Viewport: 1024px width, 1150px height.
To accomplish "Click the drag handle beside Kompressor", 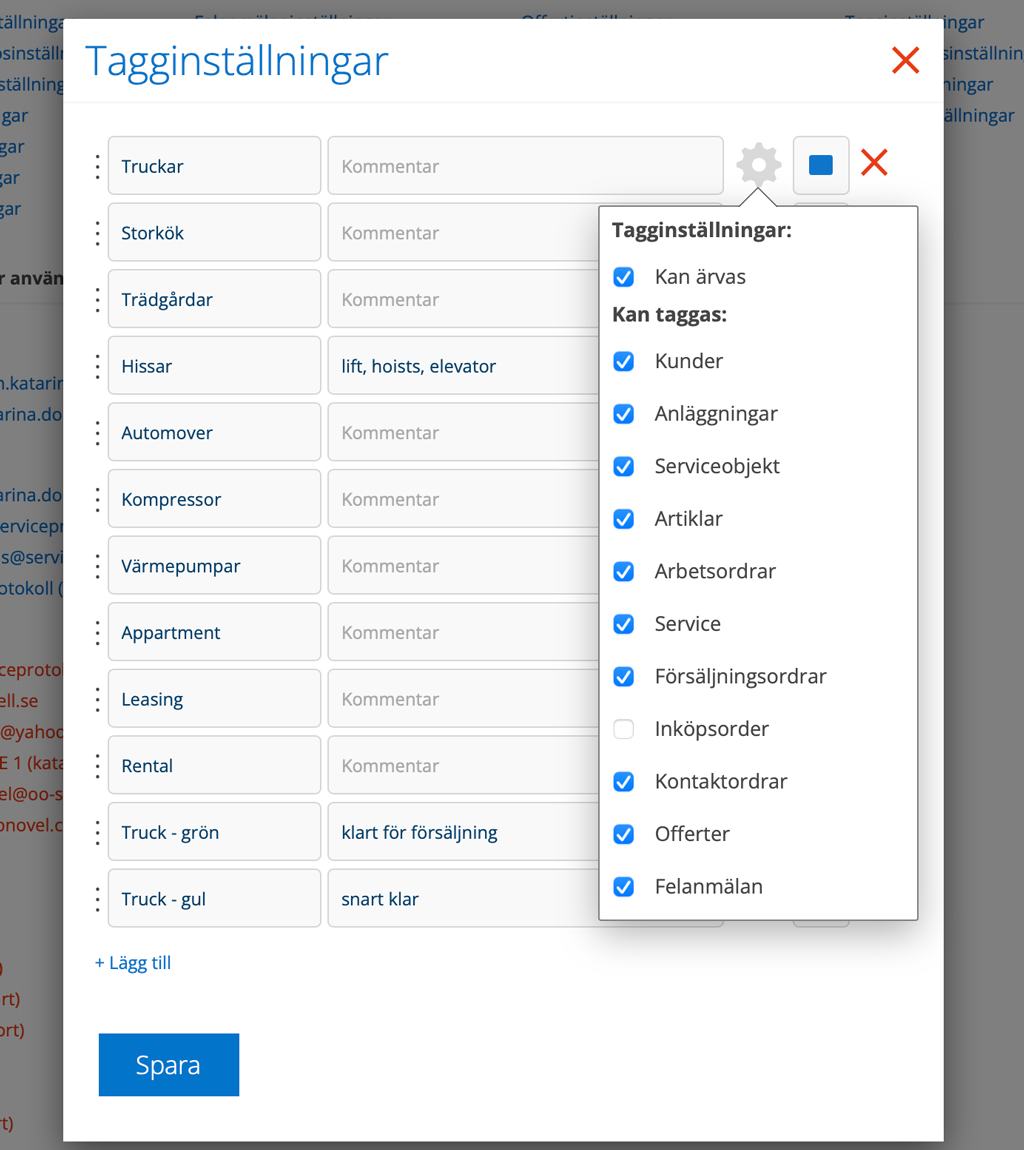I will 97,499.
